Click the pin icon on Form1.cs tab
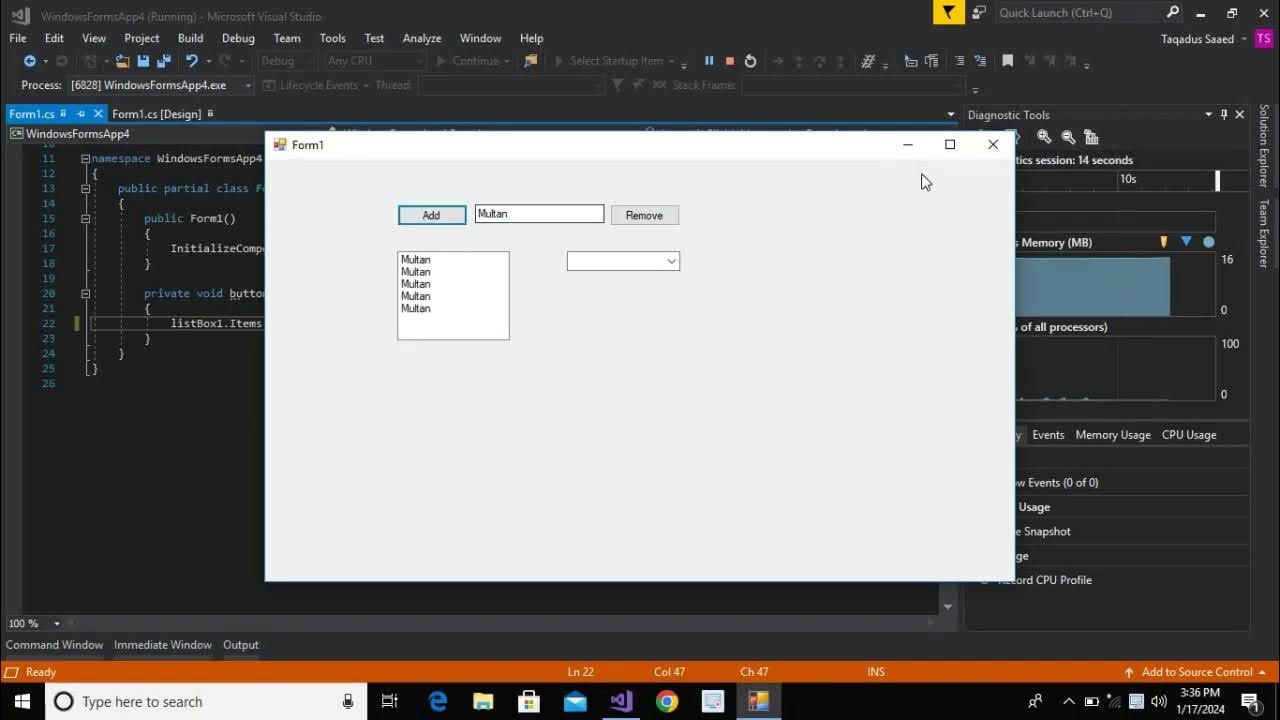Screen dimensions: 1280x720 81,114
